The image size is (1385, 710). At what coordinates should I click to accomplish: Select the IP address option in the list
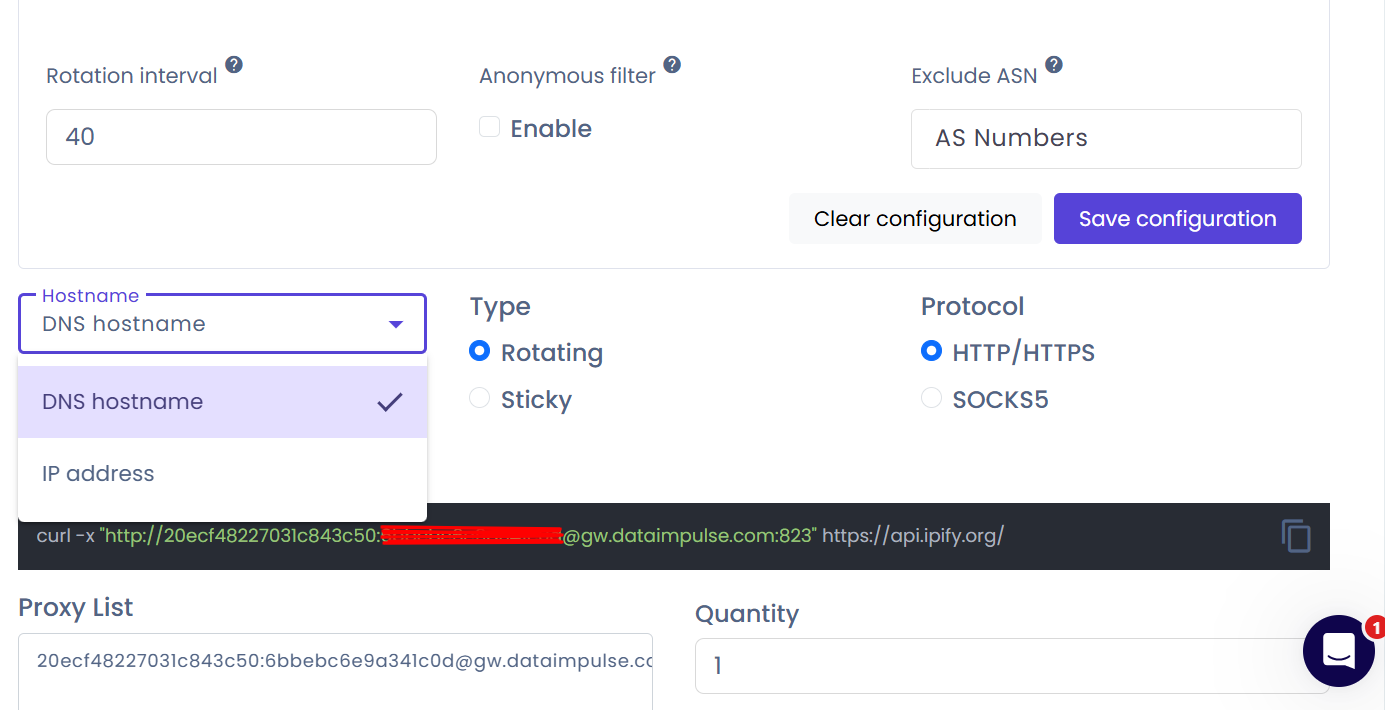222,474
